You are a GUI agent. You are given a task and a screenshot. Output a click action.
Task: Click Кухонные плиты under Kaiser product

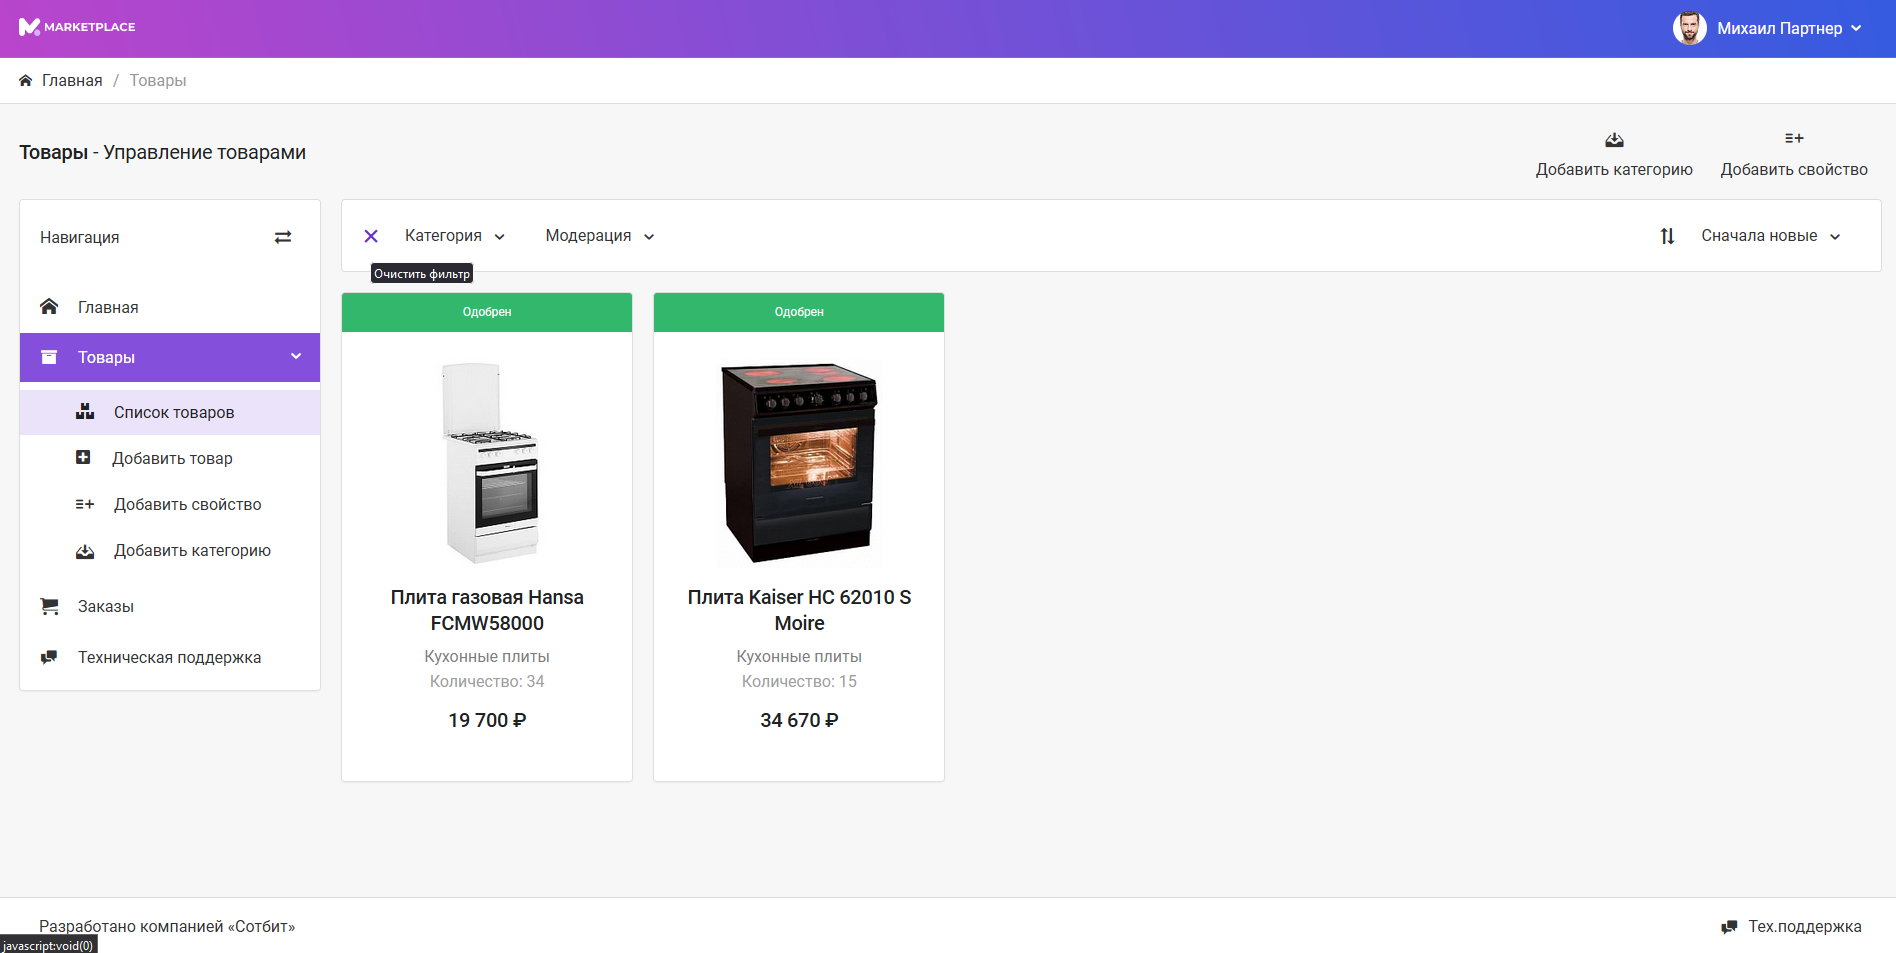point(799,656)
